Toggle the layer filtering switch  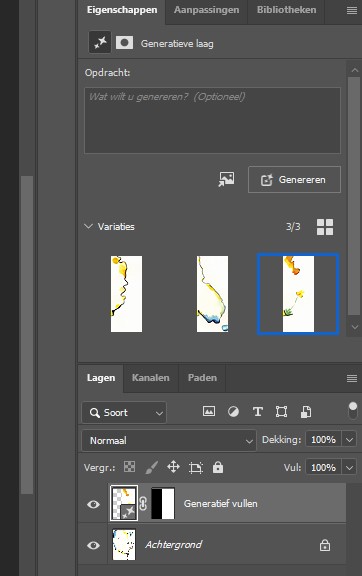pyautogui.click(x=352, y=410)
